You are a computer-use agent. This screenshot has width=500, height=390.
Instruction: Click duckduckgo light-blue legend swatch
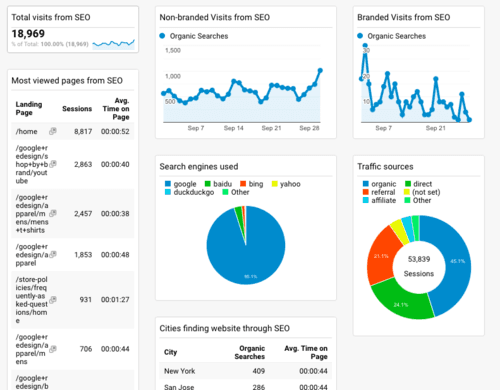click(x=168, y=192)
